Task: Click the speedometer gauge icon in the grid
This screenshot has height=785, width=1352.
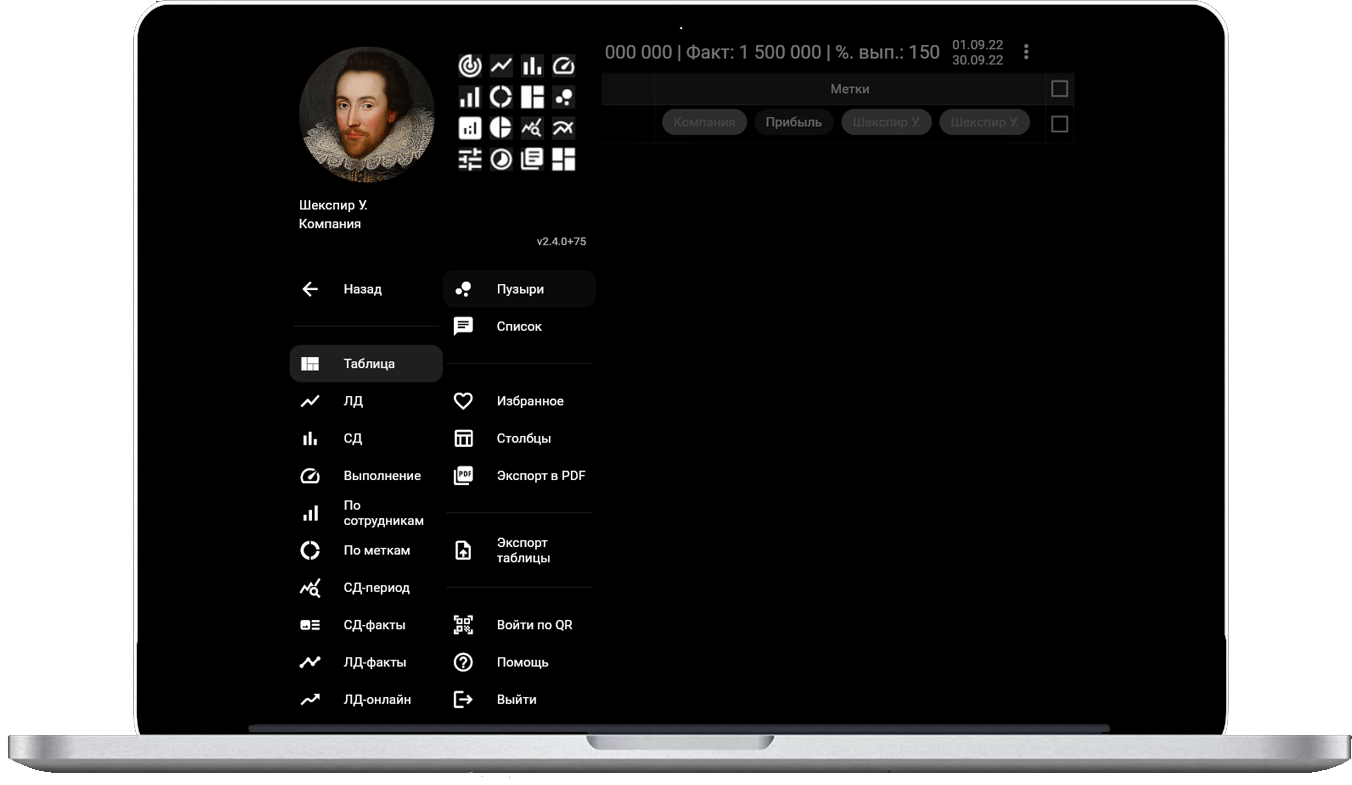Action: point(563,66)
